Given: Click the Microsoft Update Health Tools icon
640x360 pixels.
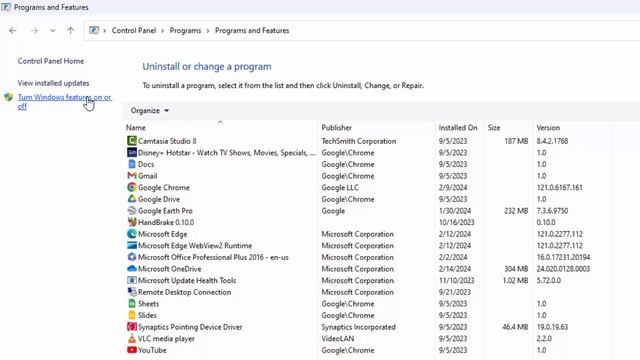Looking at the screenshot, I should coord(131,280).
